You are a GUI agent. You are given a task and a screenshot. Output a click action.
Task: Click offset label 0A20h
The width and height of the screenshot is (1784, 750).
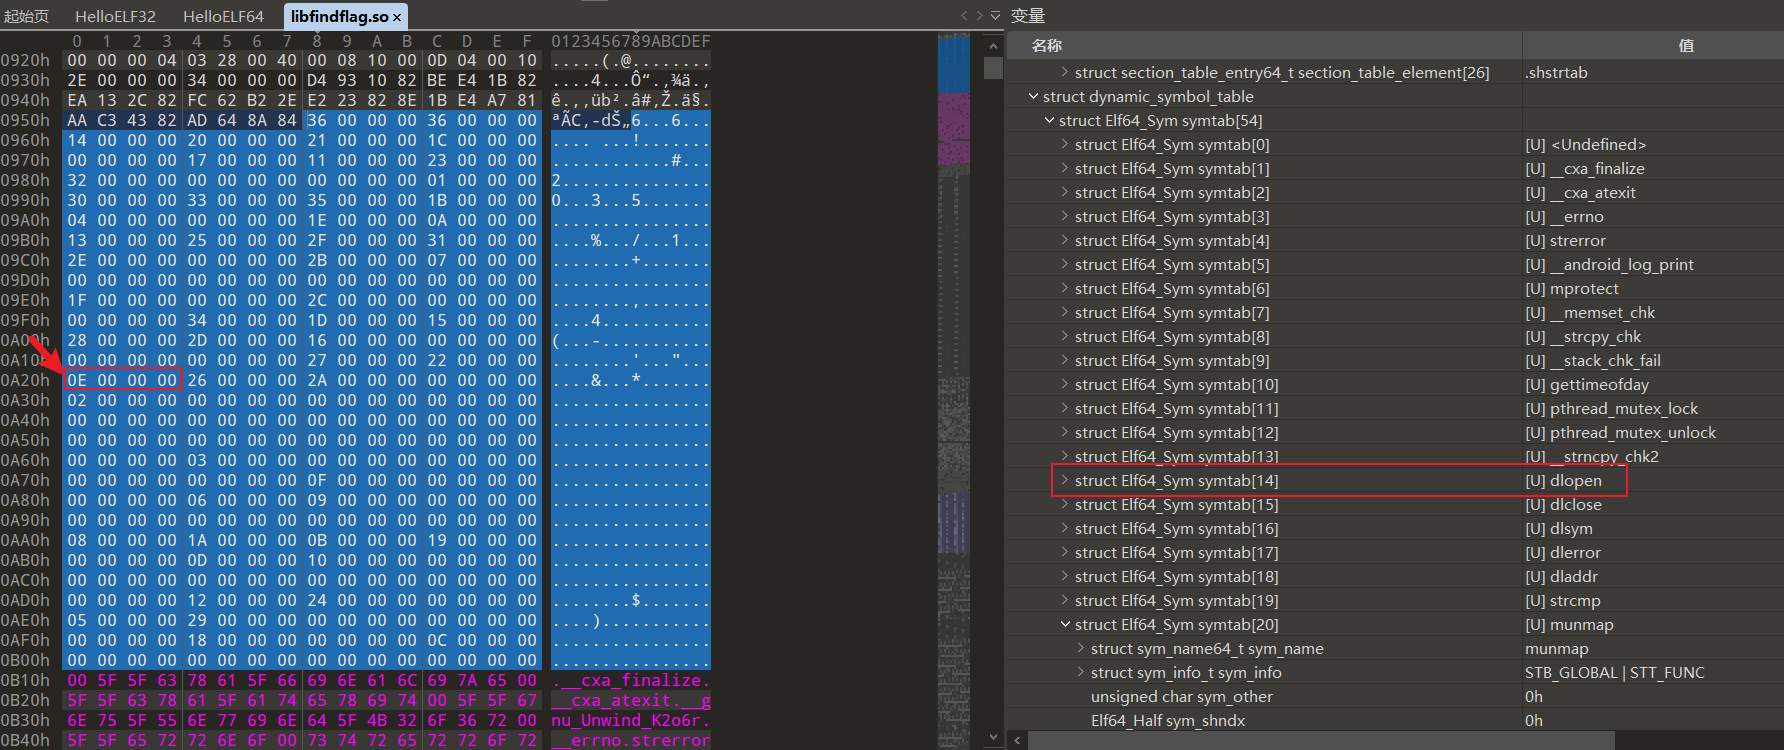click(25, 380)
